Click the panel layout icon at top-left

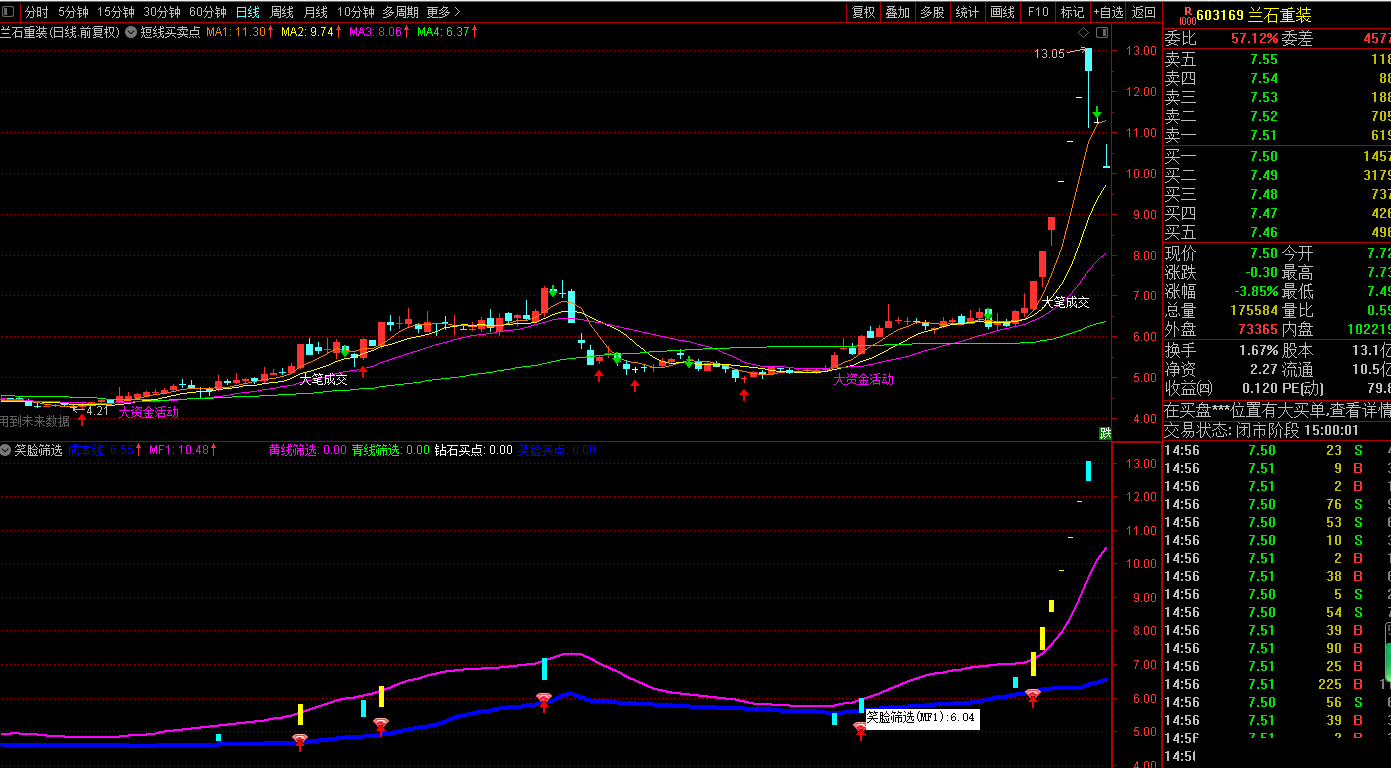tap(10, 12)
